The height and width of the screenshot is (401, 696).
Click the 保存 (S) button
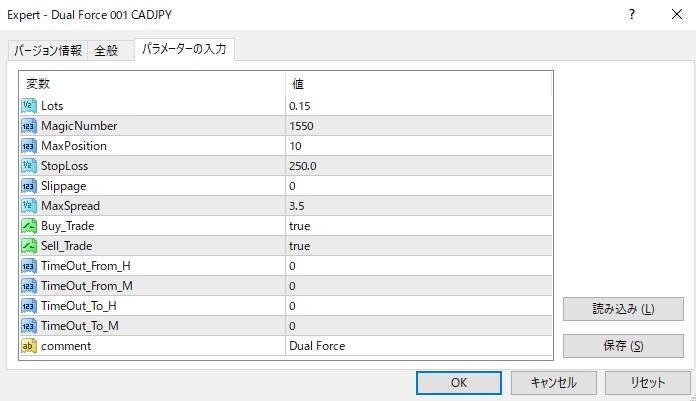(624, 345)
